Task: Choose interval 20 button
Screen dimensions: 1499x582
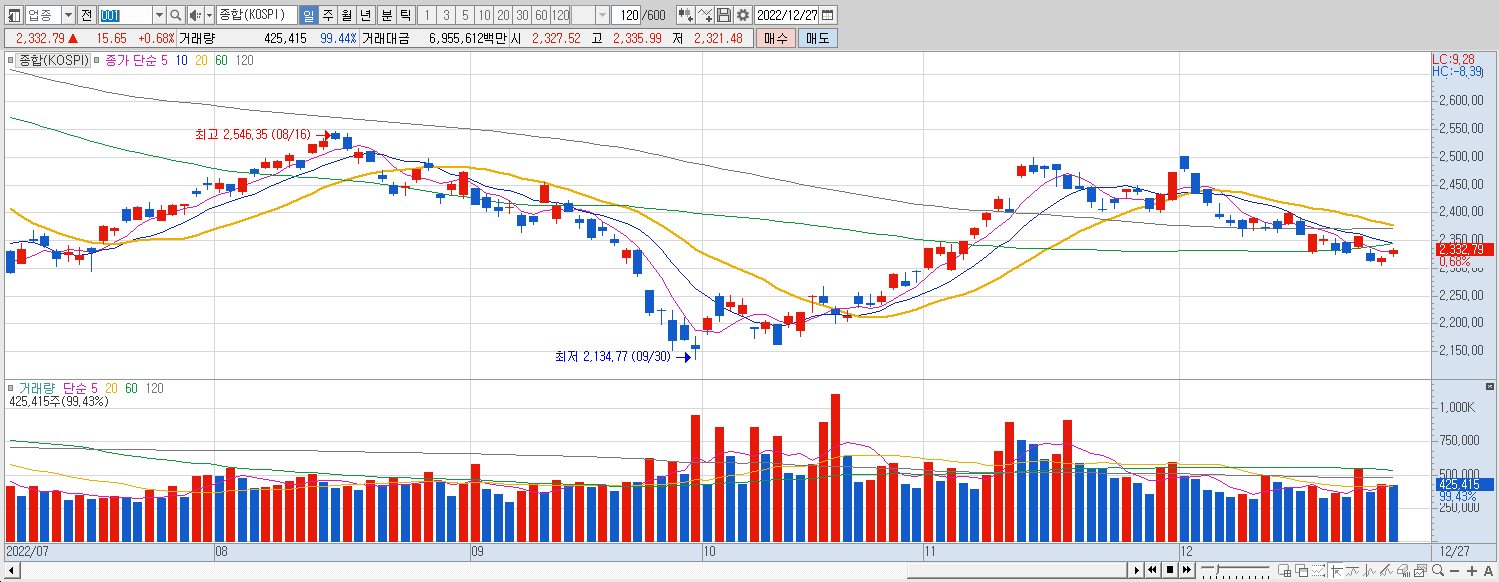Action: tap(503, 15)
